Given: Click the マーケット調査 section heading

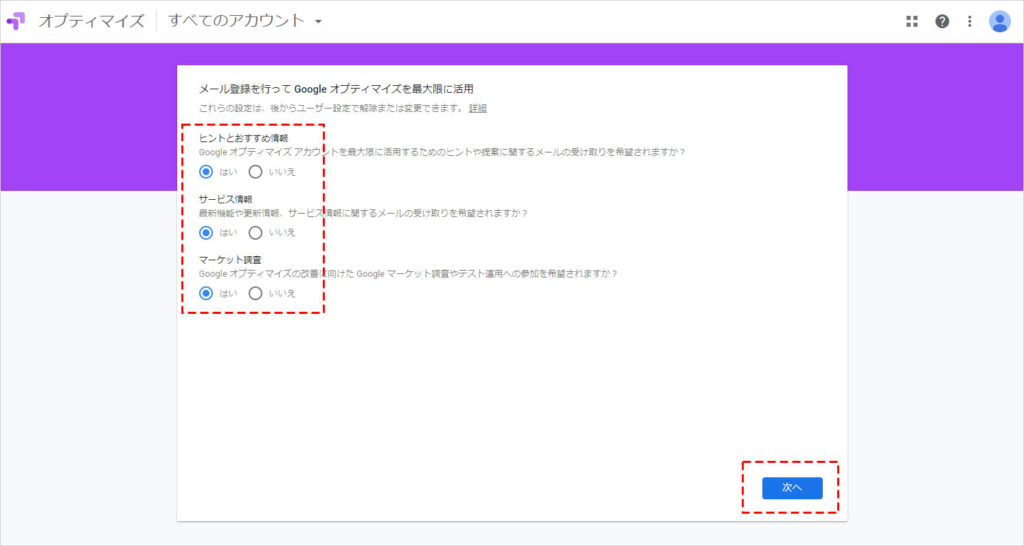Looking at the screenshot, I should pos(230,260).
